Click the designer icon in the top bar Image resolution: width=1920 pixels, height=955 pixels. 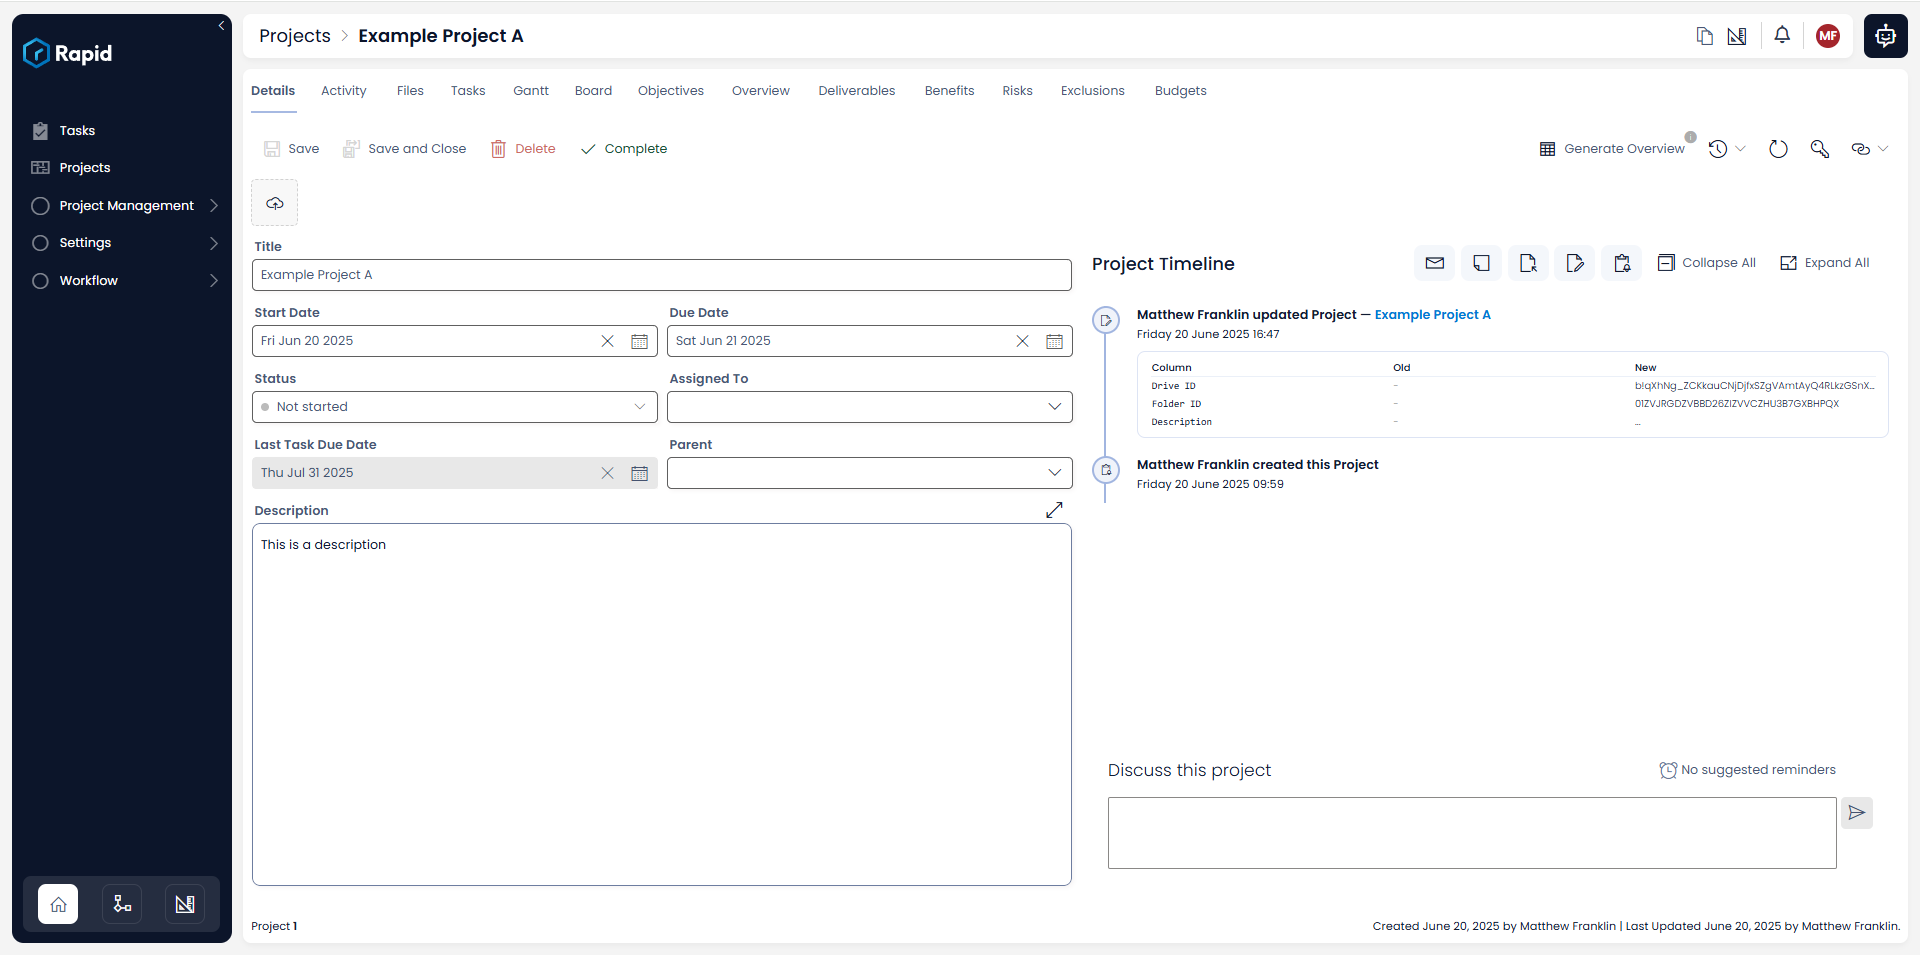1737,36
